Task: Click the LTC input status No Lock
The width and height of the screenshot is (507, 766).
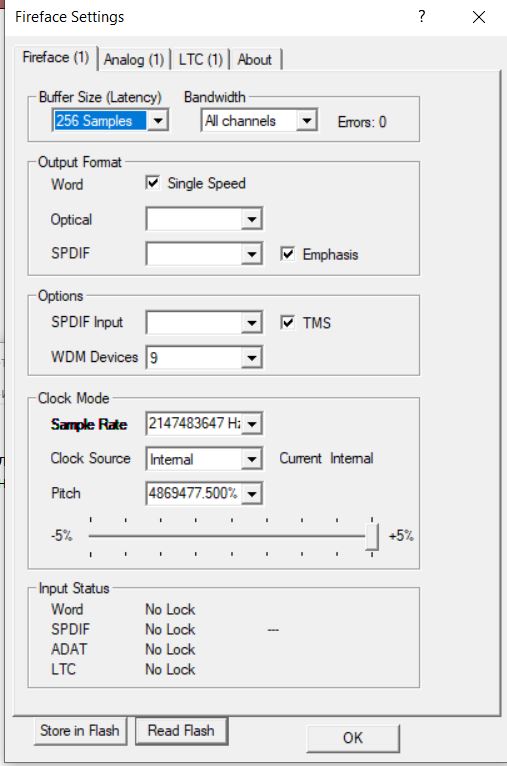Action: click(170, 669)
